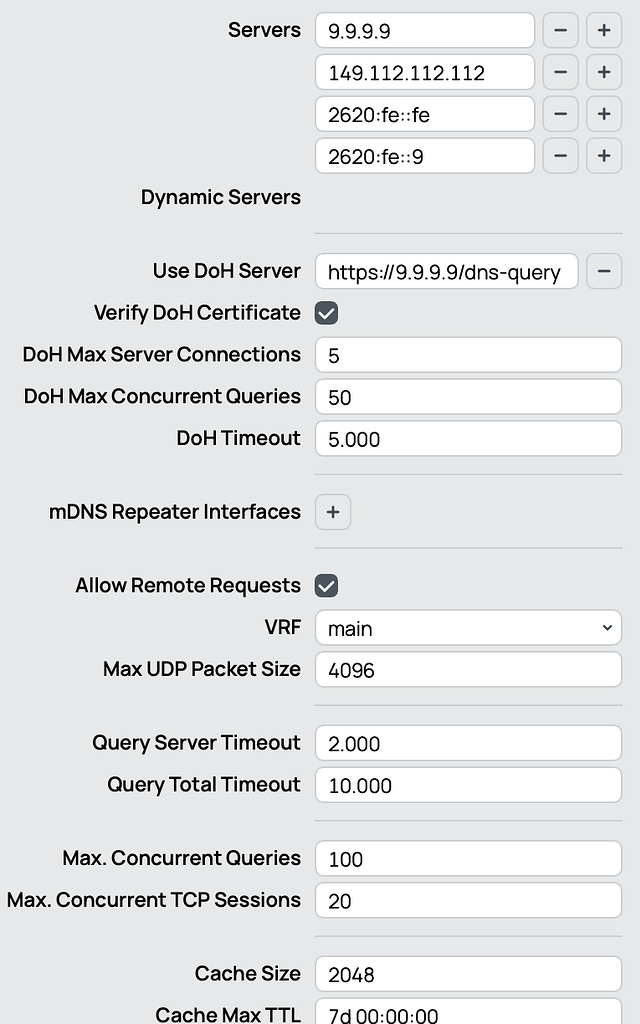The image size is (640, 1024).
Task: Remove server 149.112.112.112 with minus button
Action: point(560,72)
